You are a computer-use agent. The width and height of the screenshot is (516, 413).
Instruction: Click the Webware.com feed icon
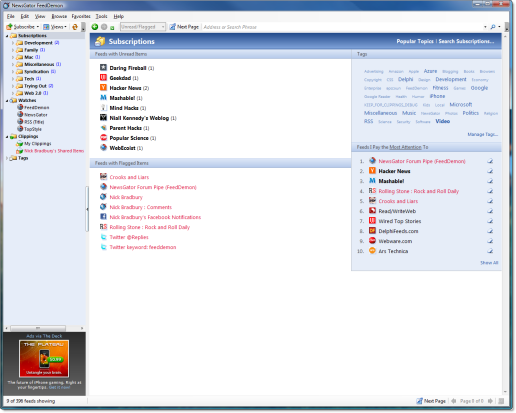pyautogui.click(x=372, y=240)
